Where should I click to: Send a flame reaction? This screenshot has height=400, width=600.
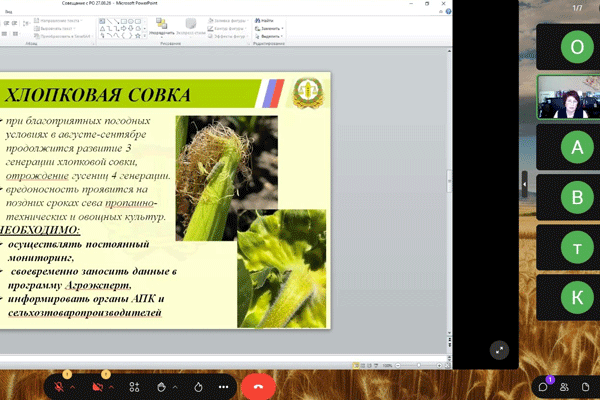(x=198, y=387)
